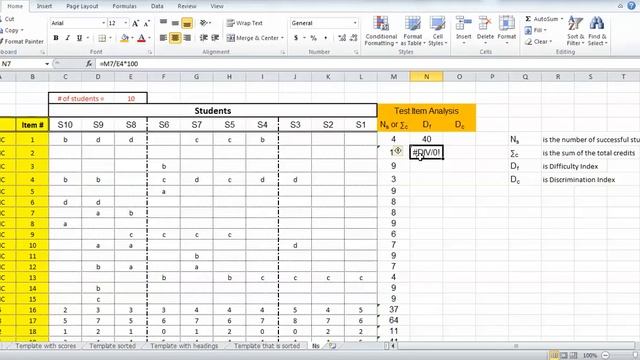Toggle Bold formatting
This screenshot has width=640, height=360.
[x=56, y=38]
